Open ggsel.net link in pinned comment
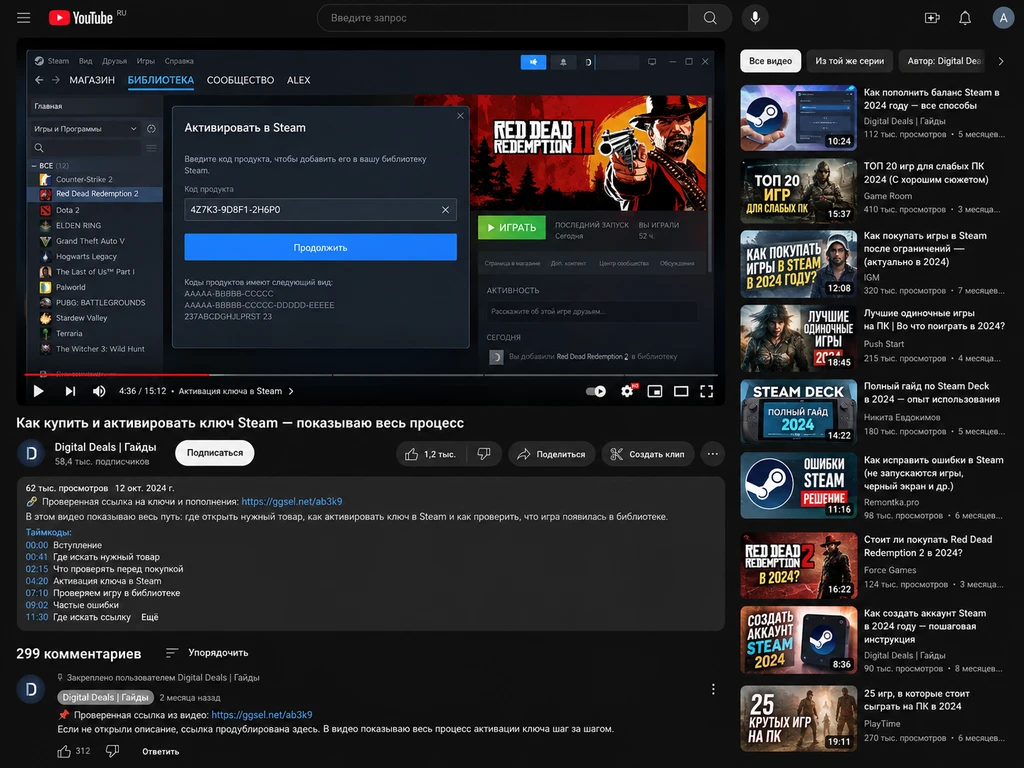The height and width of the screenshot is (768, 1024). [x=262, y=714]
